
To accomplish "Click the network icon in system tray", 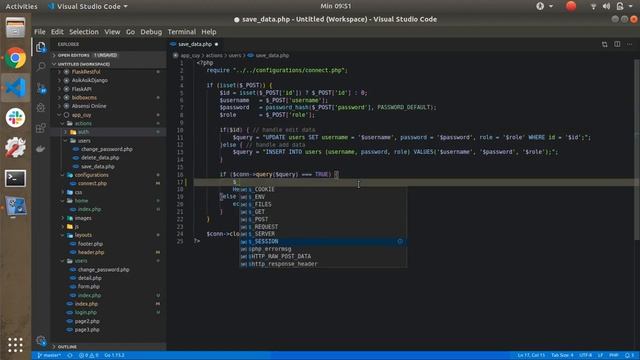I will tap(593, 6).
